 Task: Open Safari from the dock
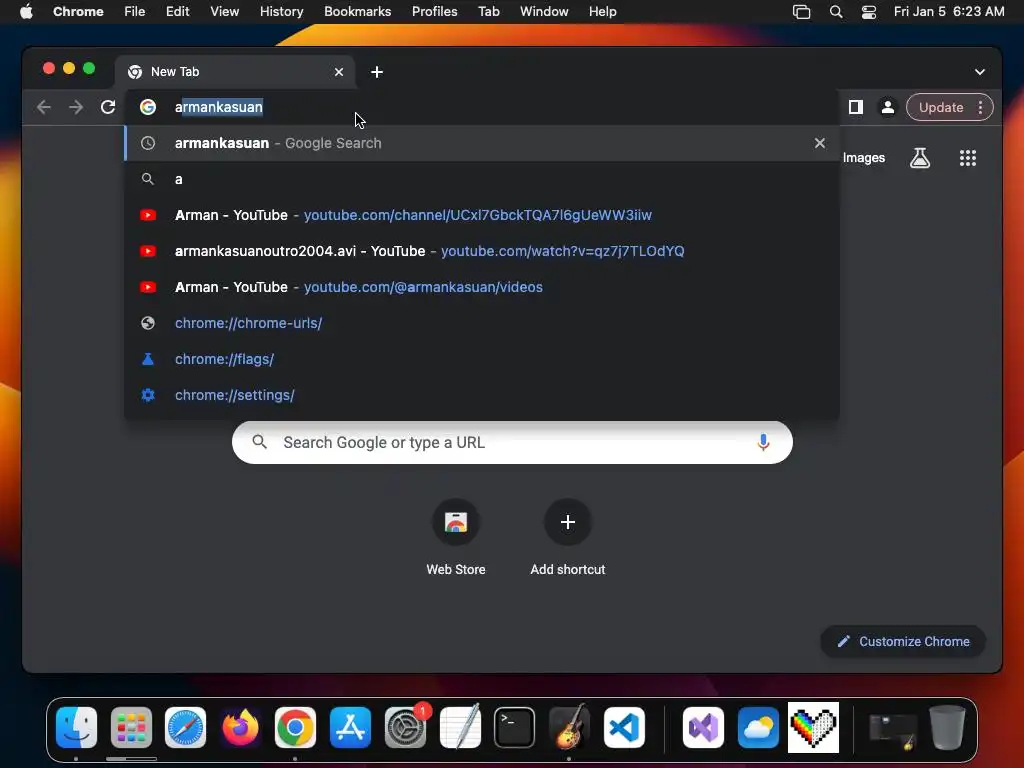185,727
